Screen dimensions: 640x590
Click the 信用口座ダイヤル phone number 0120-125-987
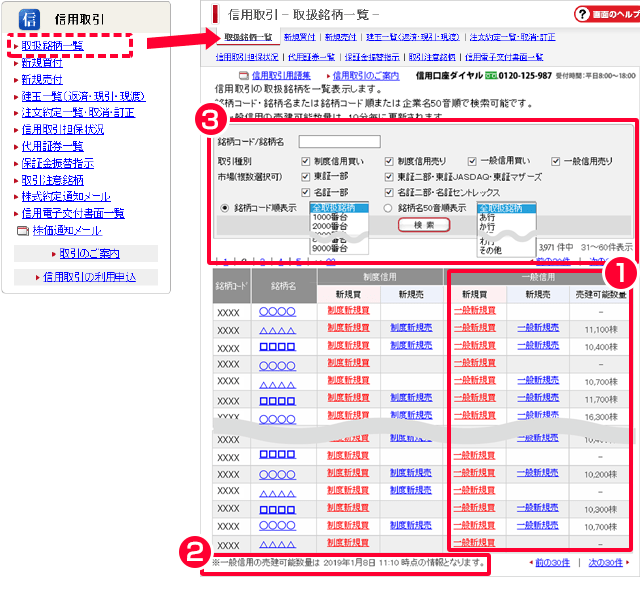525,75
